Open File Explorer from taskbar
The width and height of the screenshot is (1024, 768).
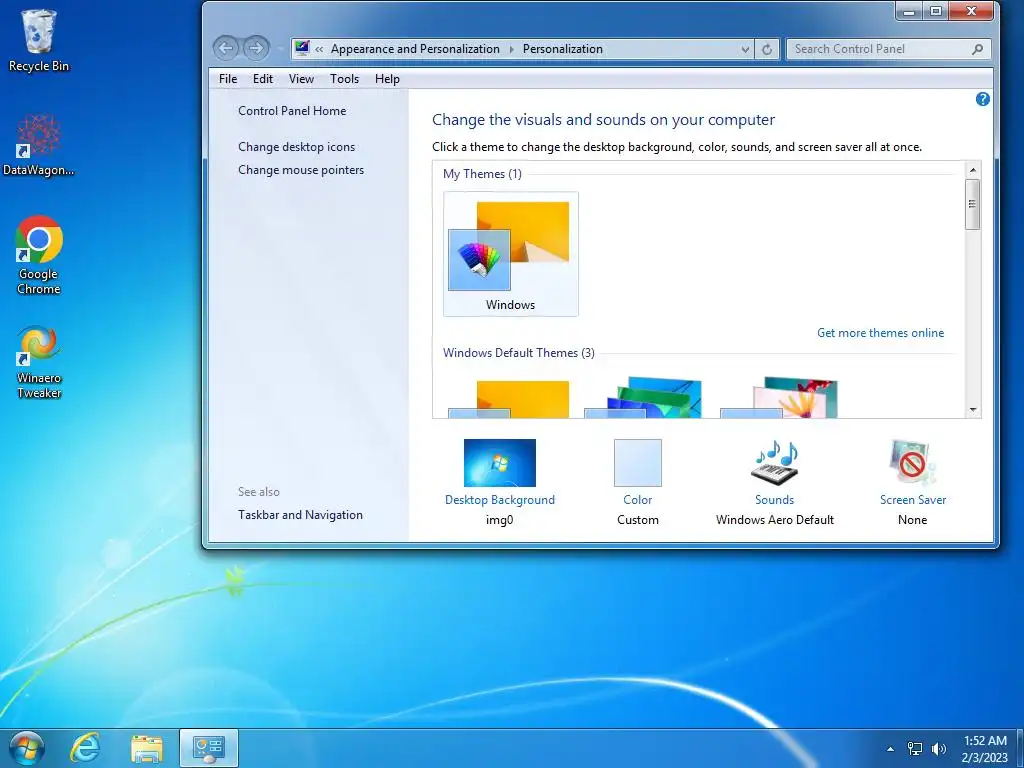pos(147,748)
